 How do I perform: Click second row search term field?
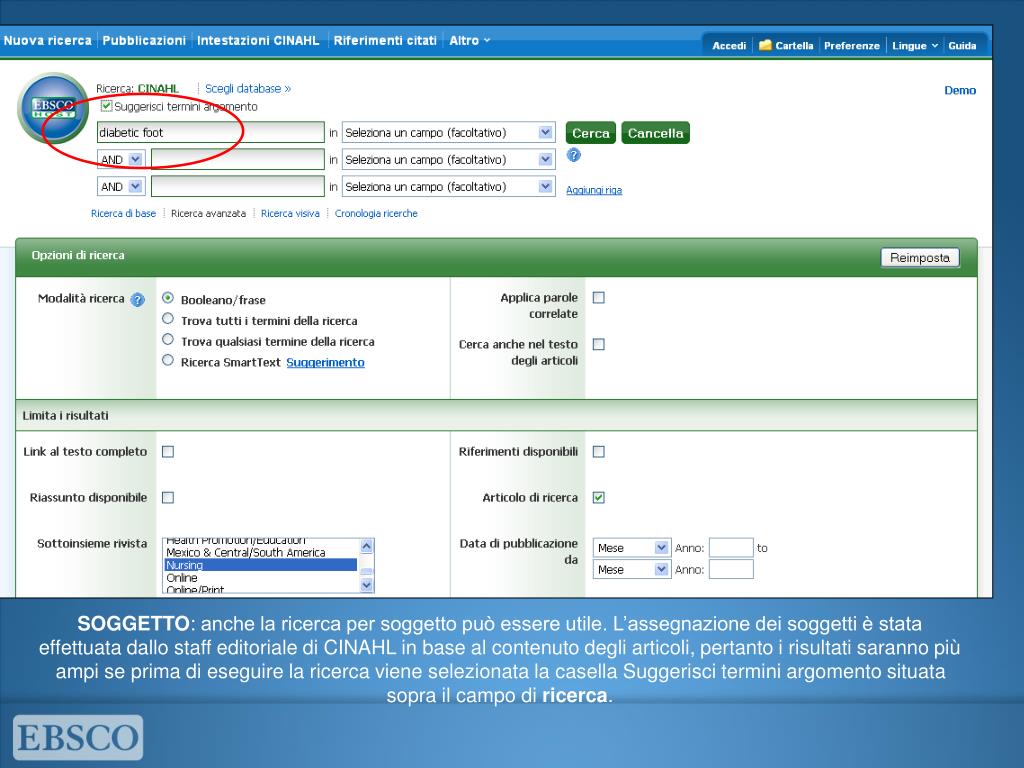pyautogui.click(x=238, y=159)
